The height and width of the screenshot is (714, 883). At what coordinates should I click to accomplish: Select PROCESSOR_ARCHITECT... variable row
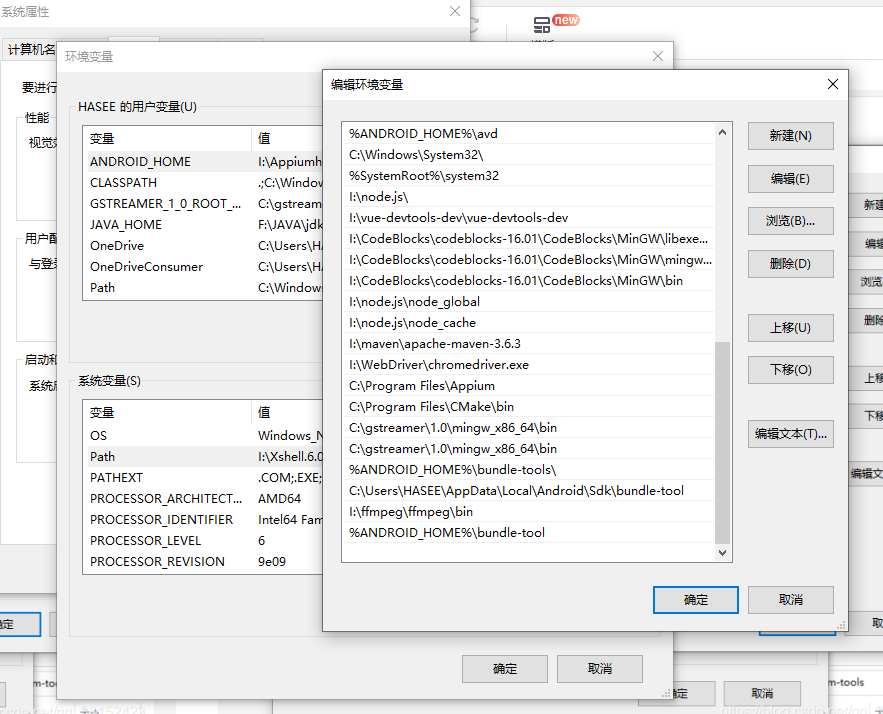pyautogui.click(x=205, y=499)
